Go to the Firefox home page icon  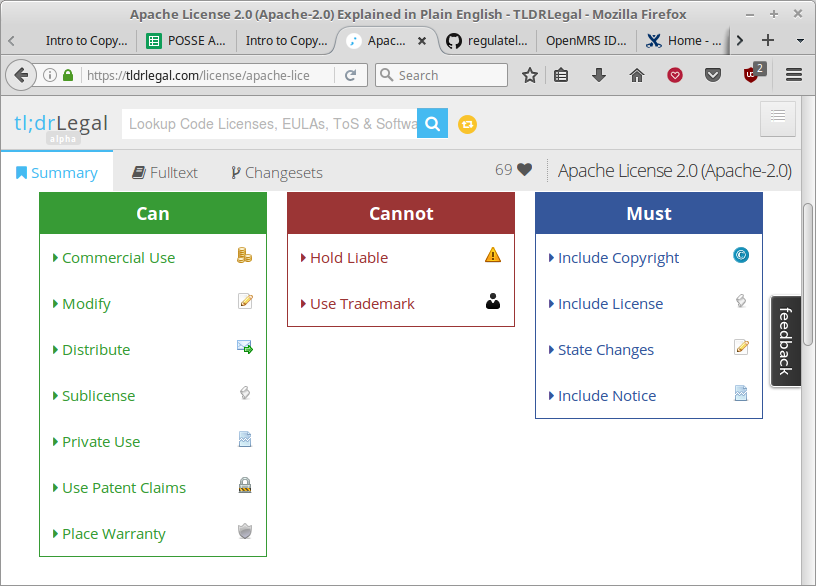(x=637, y=75)
